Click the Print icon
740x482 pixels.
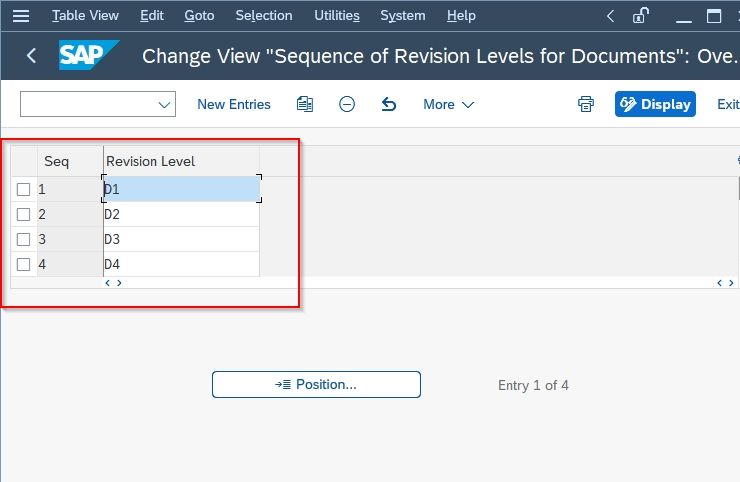pos(586,104)
